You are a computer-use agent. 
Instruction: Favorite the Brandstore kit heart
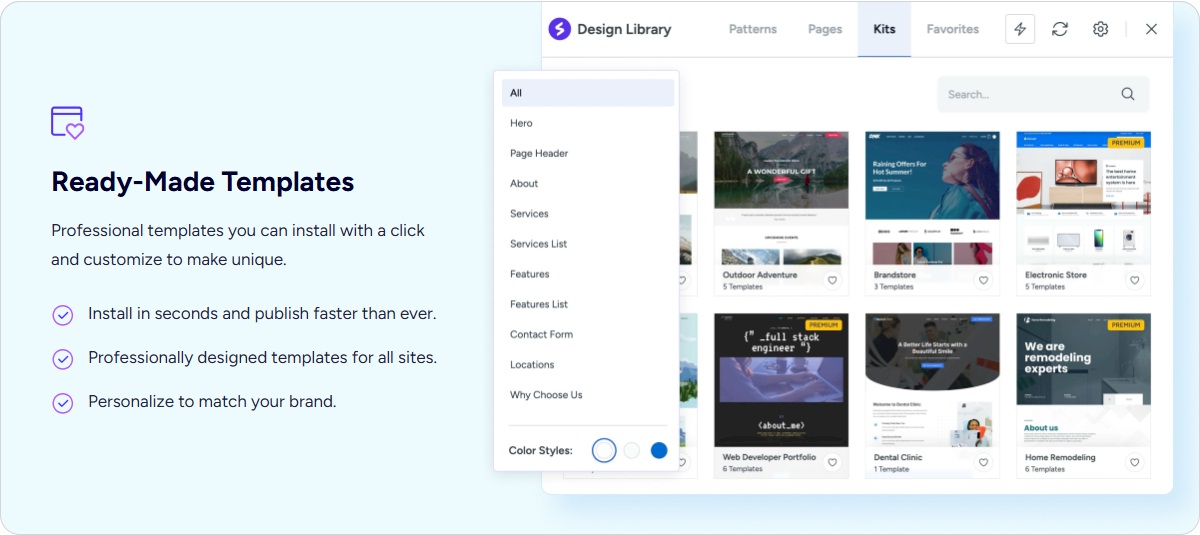click(x=983, y=281)
